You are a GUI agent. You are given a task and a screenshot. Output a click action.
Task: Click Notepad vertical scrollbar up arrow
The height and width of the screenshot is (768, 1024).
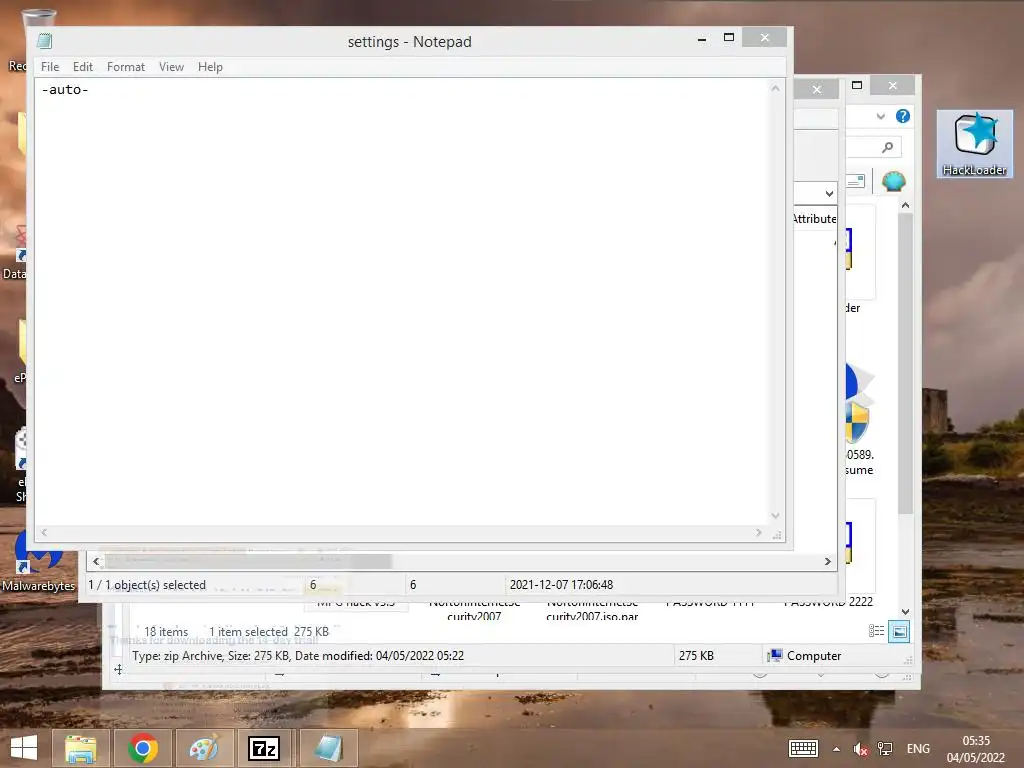point(775,88)
